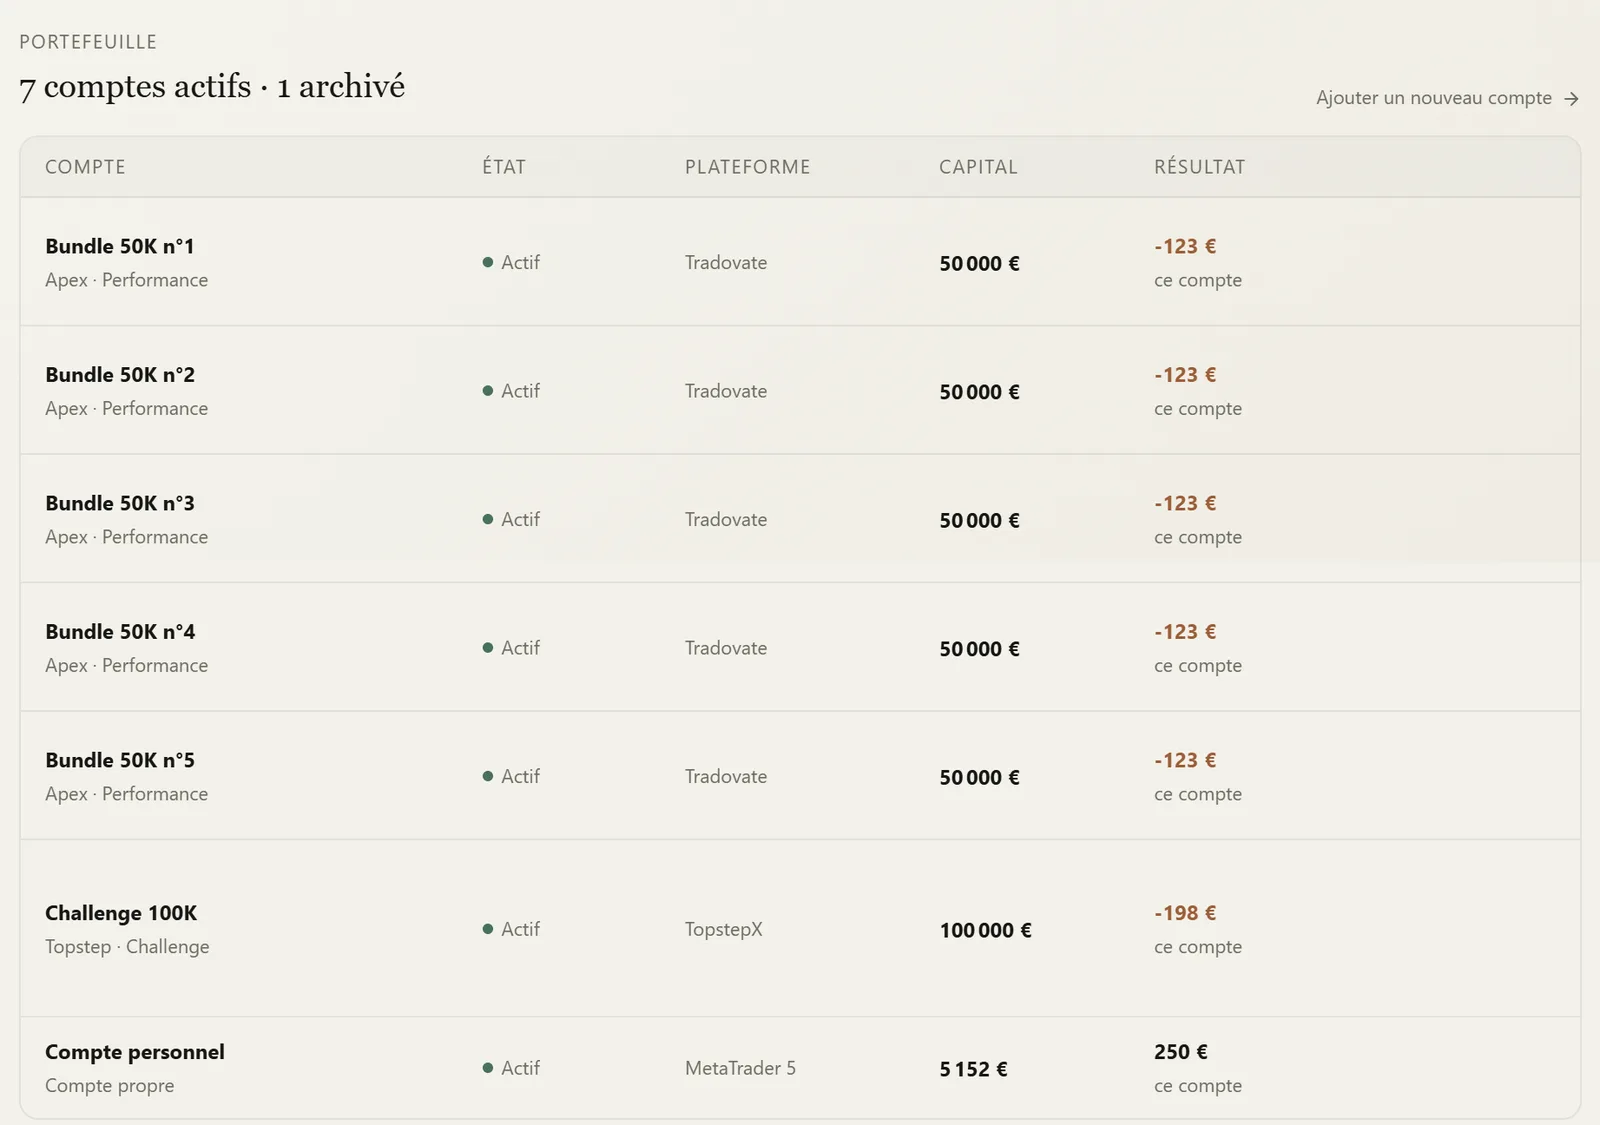Image resolution: width=1600 pixels, height=1125 pixels.
Task: Select the Bundle 50K n°3 row title
Action: pos(120,503)
